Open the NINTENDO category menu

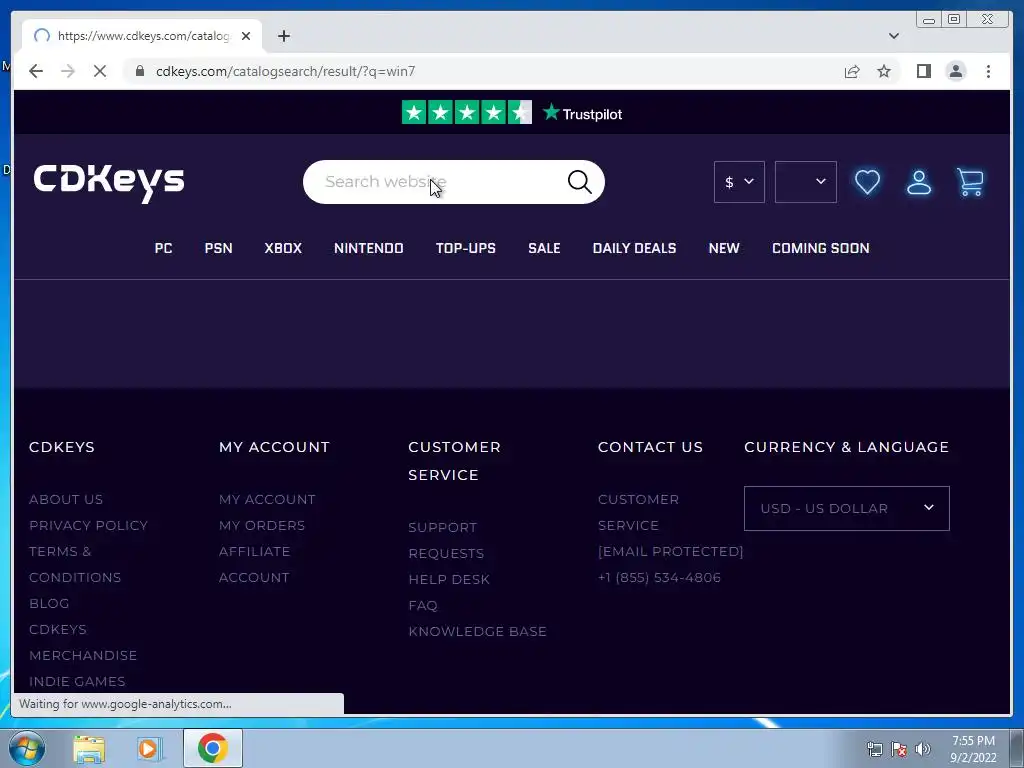click(x=368, y=248)
